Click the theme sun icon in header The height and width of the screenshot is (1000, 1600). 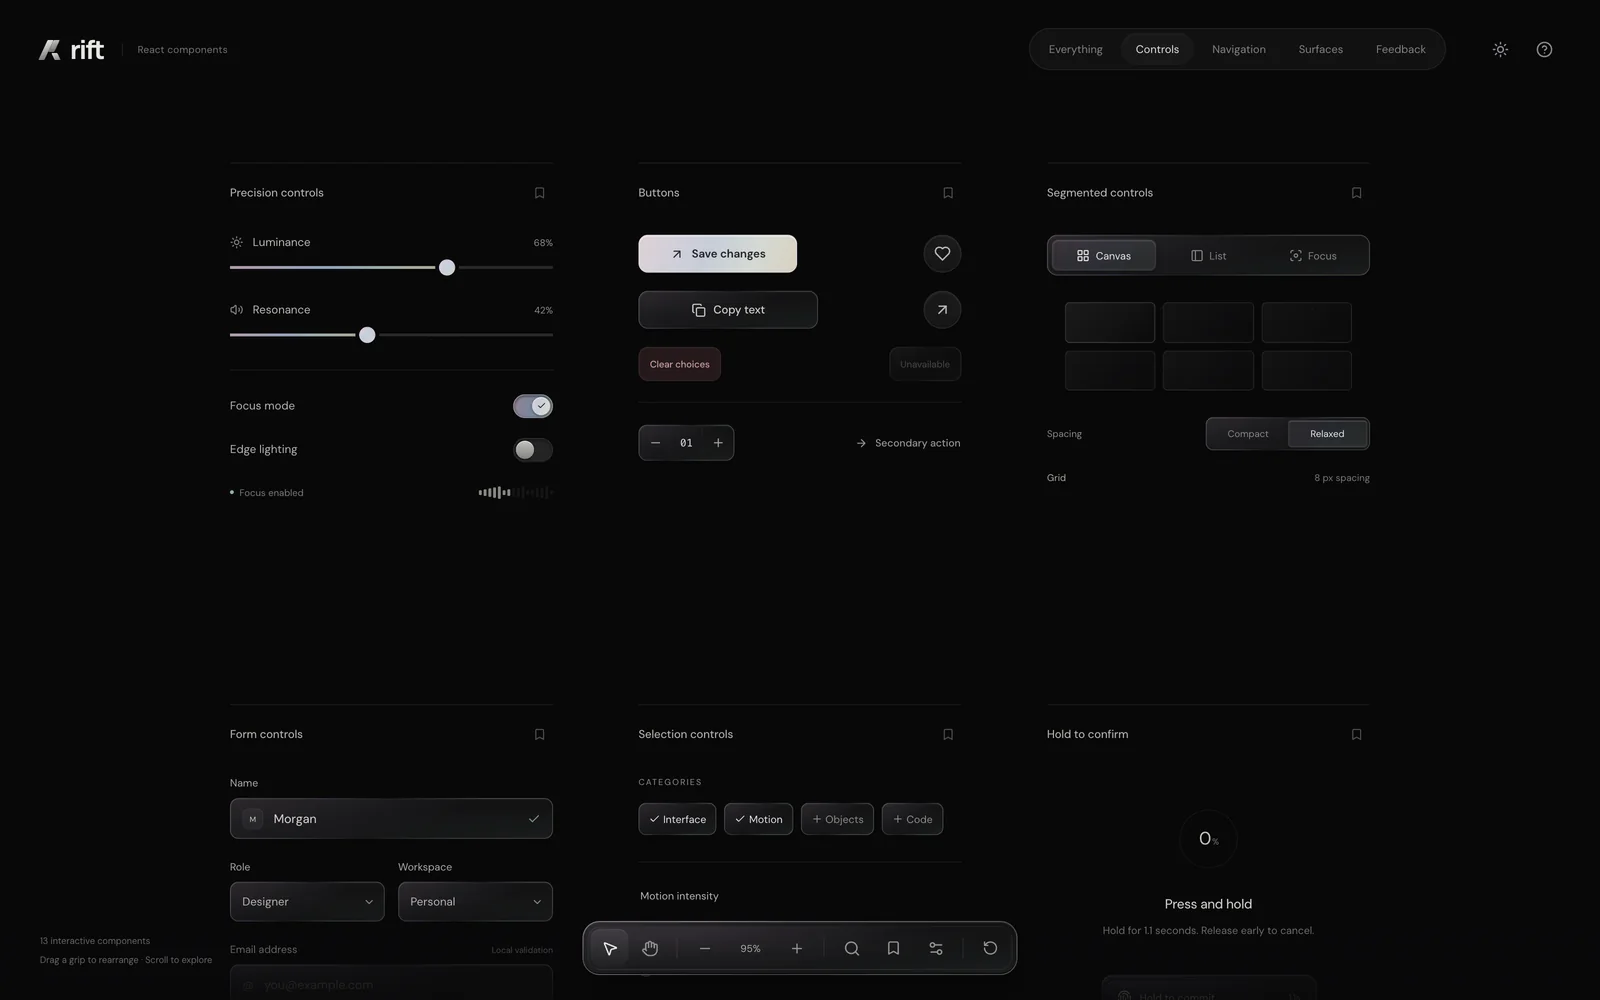click(1500, 49)
